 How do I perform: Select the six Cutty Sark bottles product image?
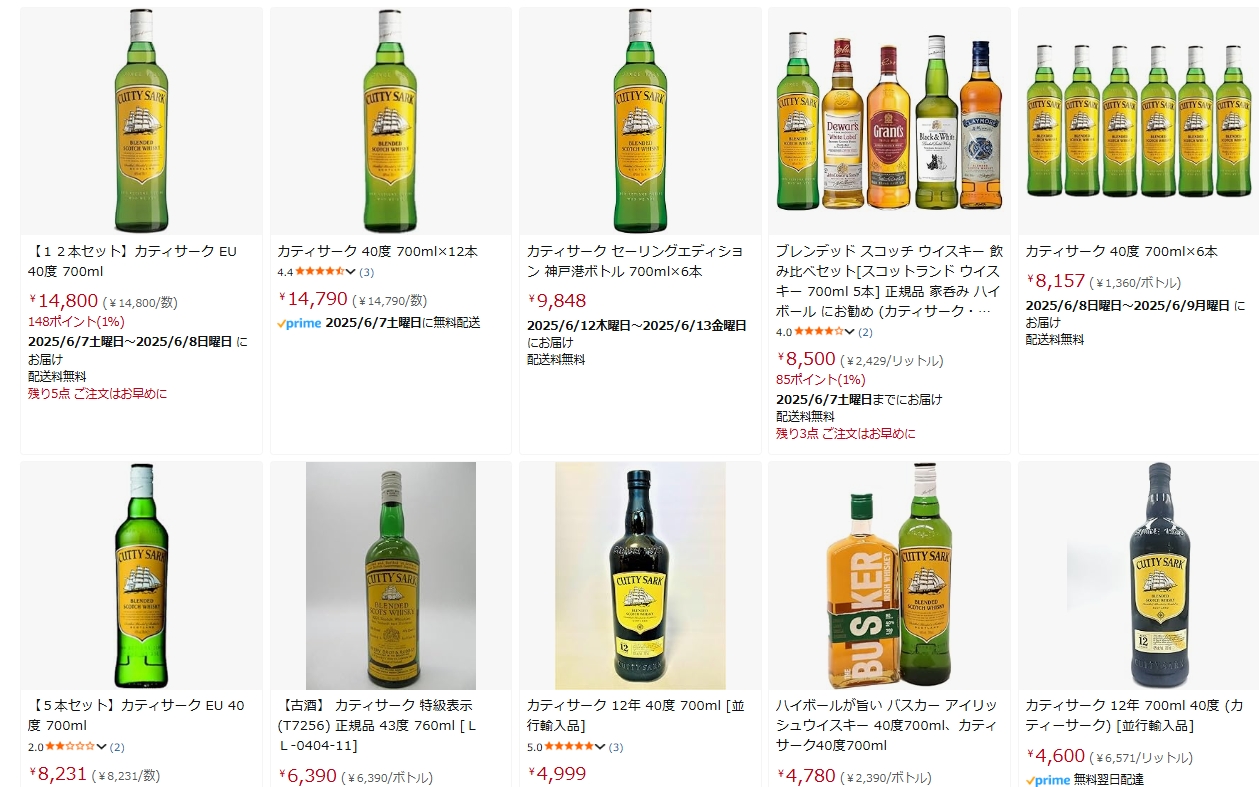(x=1138, y=121)
